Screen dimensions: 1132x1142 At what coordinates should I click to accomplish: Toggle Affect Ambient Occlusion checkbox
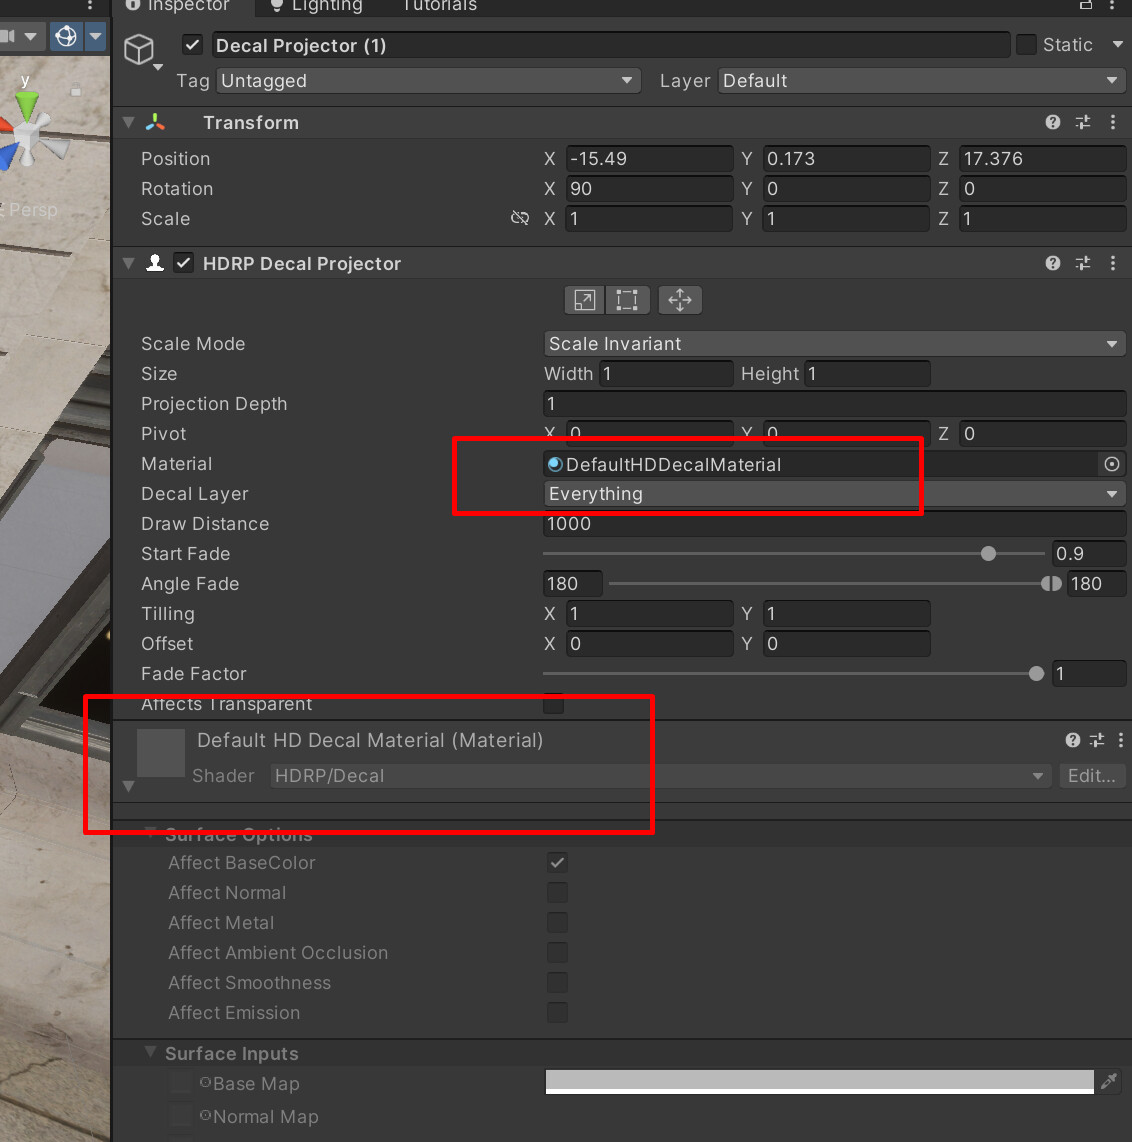pyautogui.click(x=557, y=952)
